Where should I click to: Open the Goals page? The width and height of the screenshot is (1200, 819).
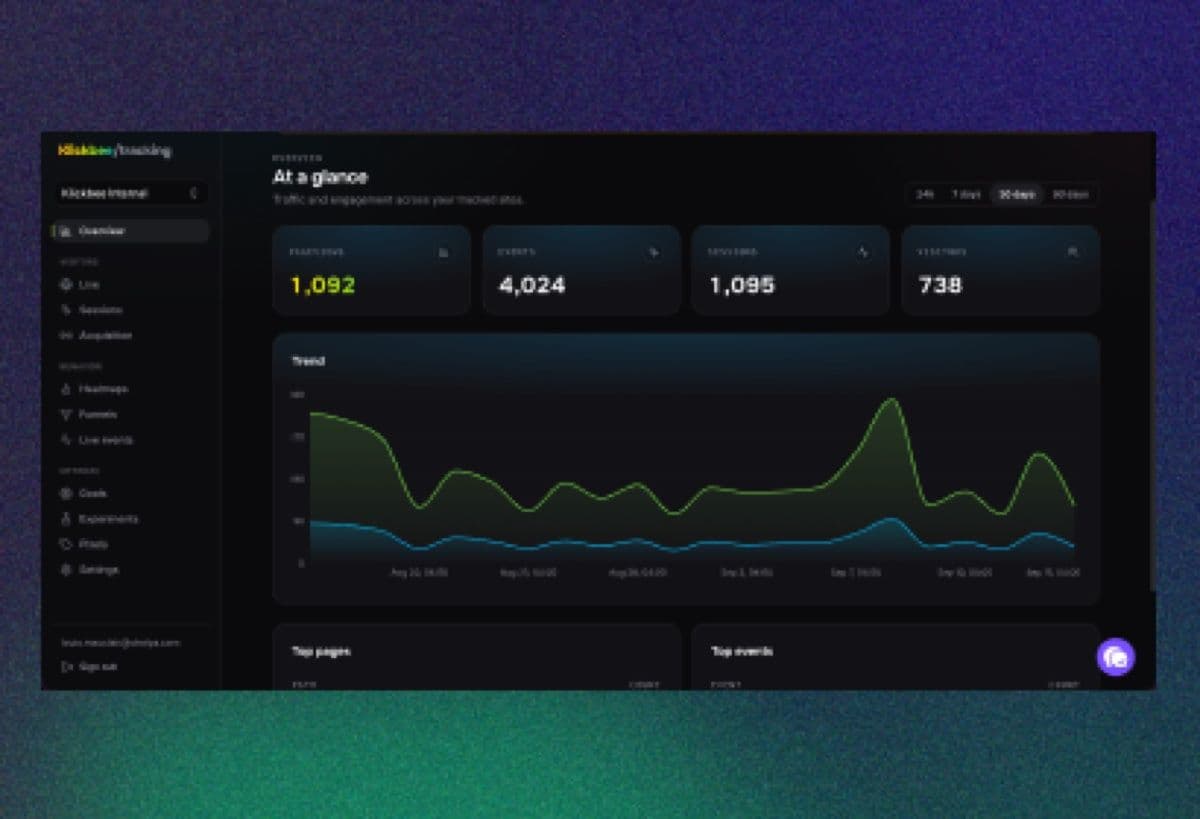click(x=93, y=493)
